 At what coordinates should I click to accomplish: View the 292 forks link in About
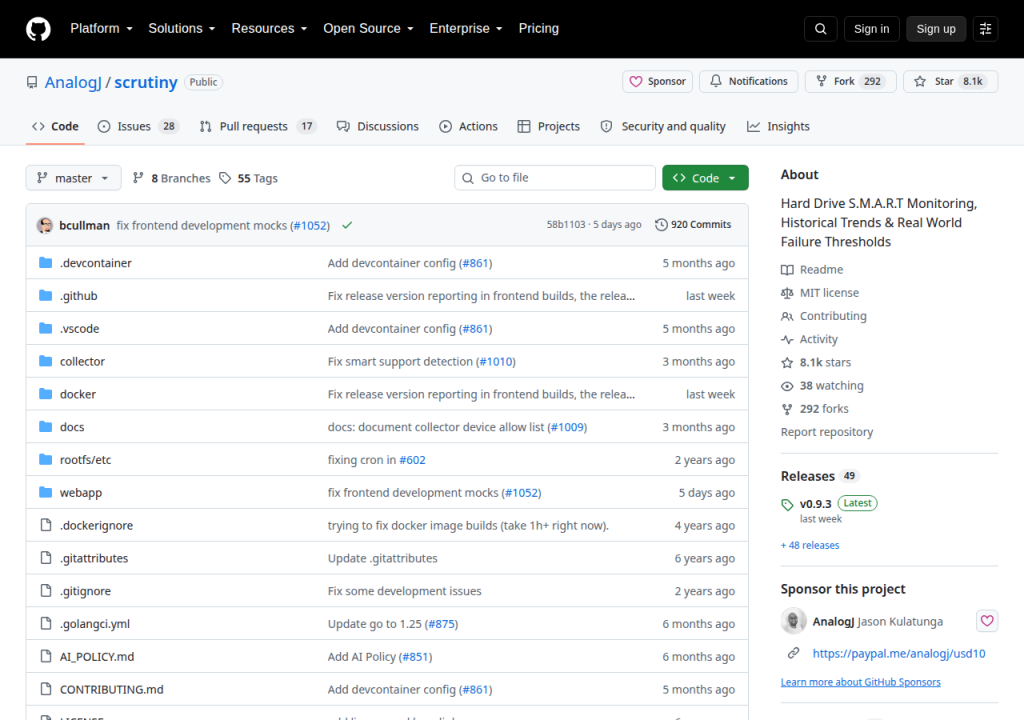(814, 409)
